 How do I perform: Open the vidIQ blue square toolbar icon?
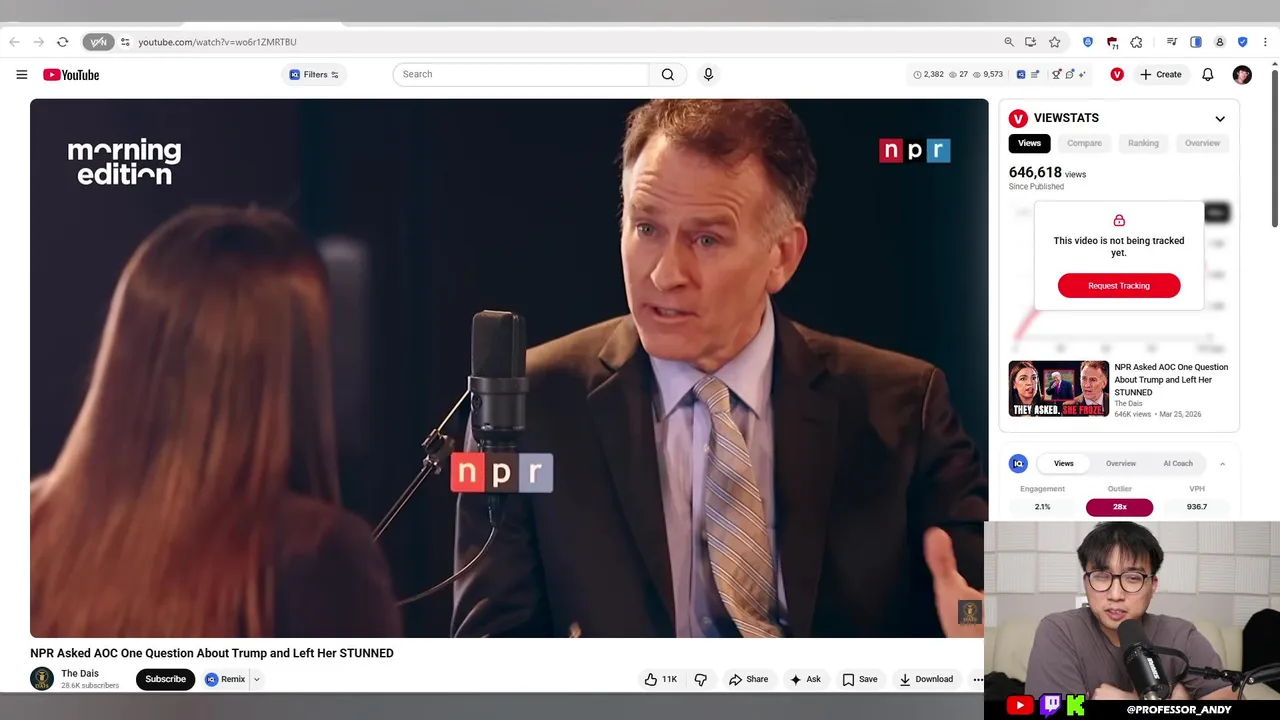(1021, 75)
